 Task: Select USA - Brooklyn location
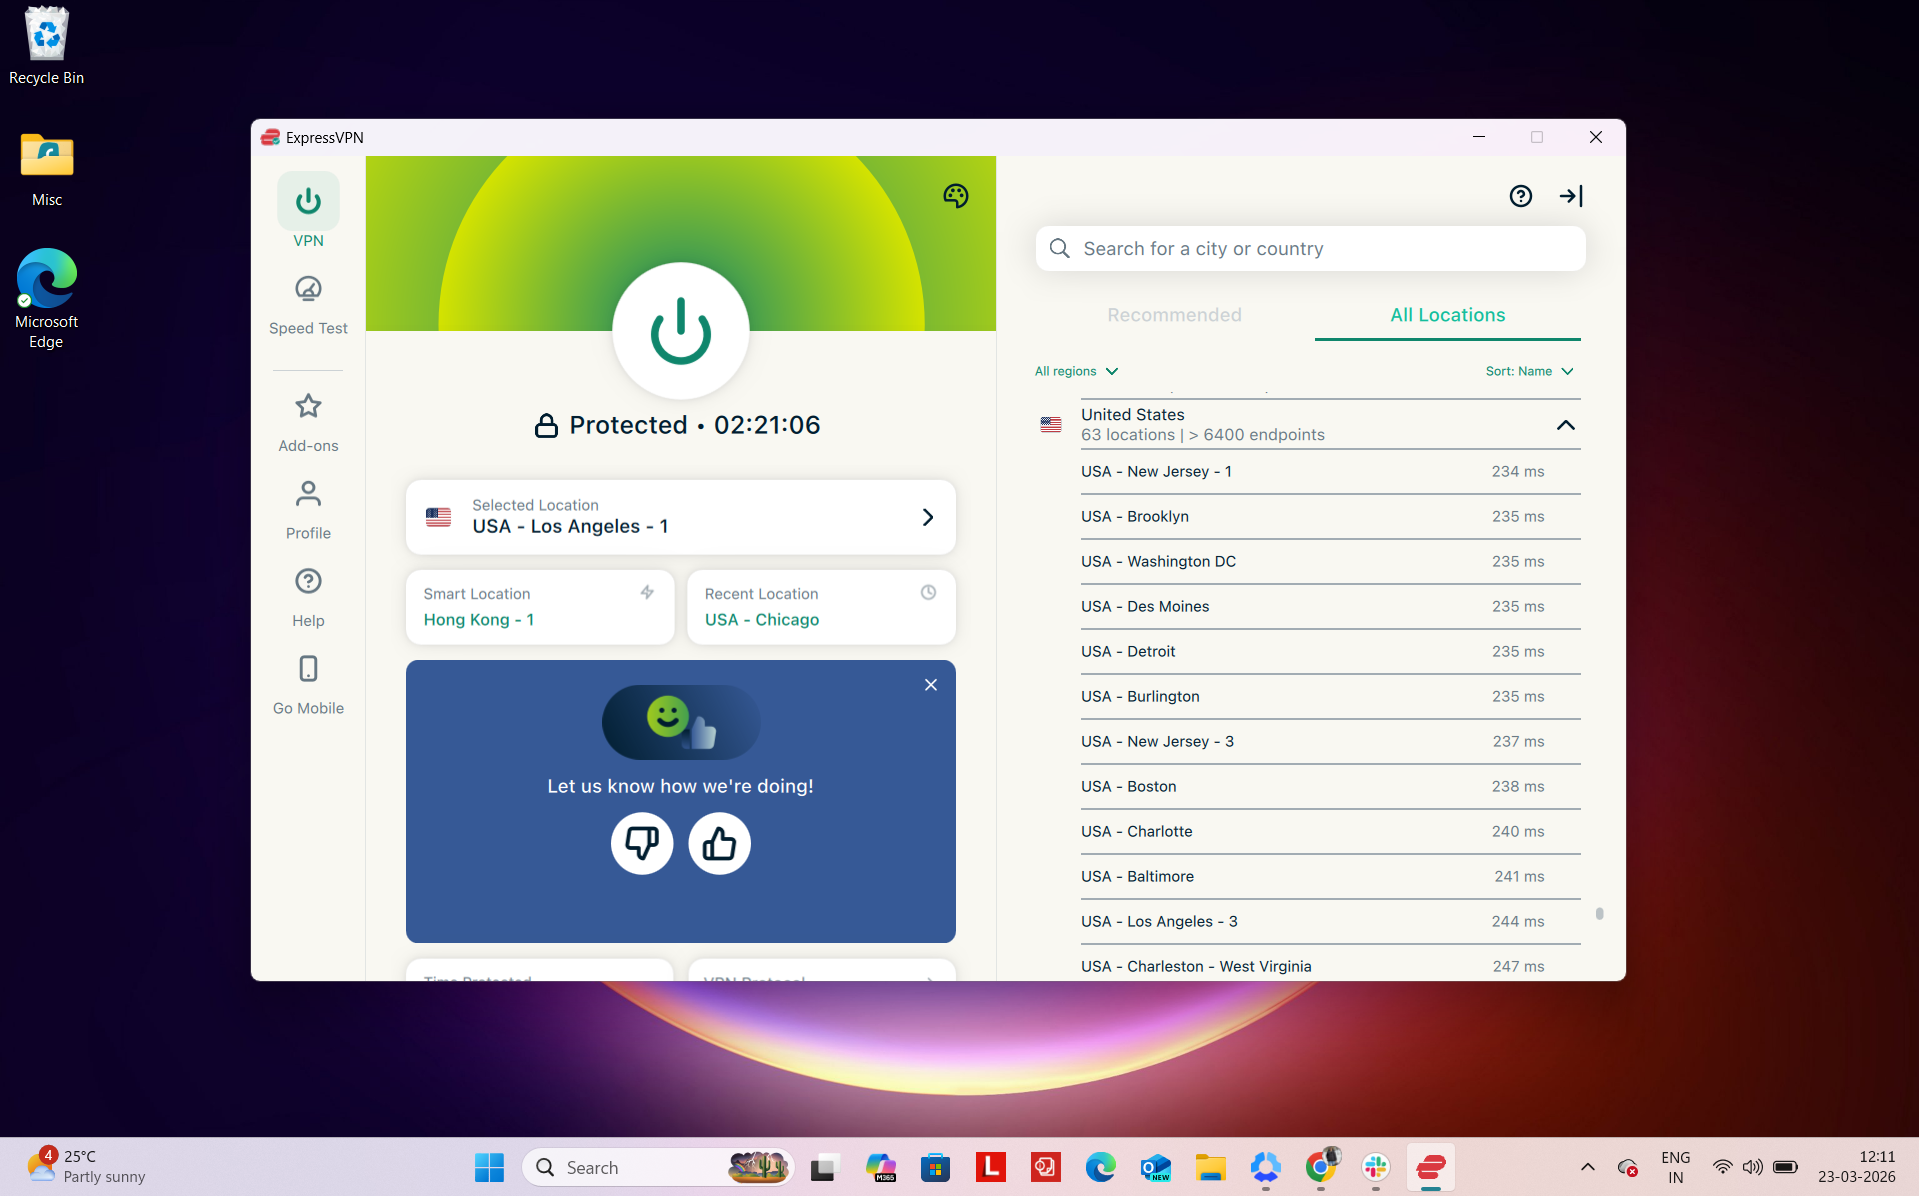coord(1330,516)
